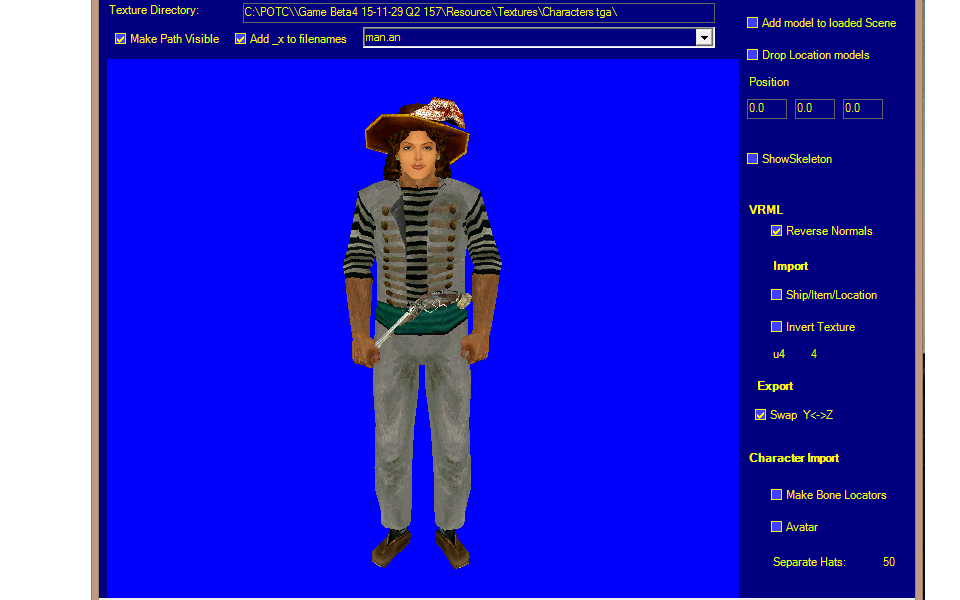Click the number 4 beside u4

(x=814, y=354)
